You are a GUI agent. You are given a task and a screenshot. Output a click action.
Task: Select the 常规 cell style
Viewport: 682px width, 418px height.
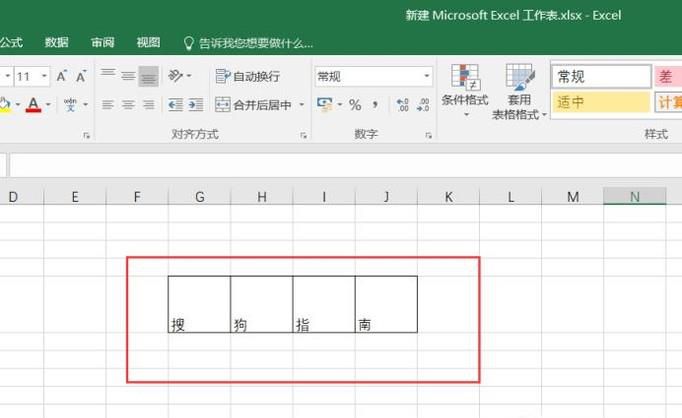(x=601, y=77)
